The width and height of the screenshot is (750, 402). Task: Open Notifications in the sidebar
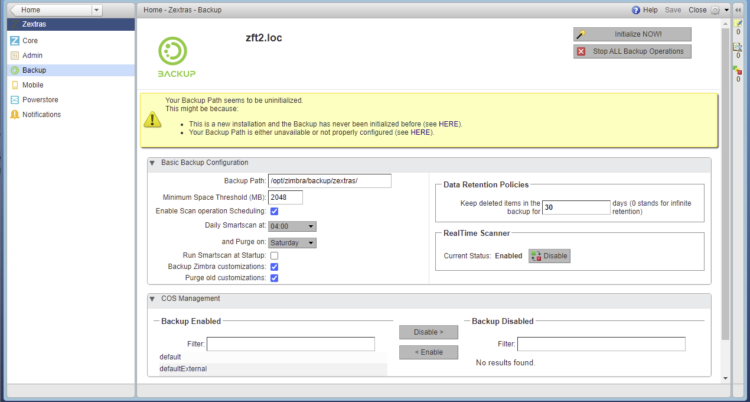coord(42,115)
